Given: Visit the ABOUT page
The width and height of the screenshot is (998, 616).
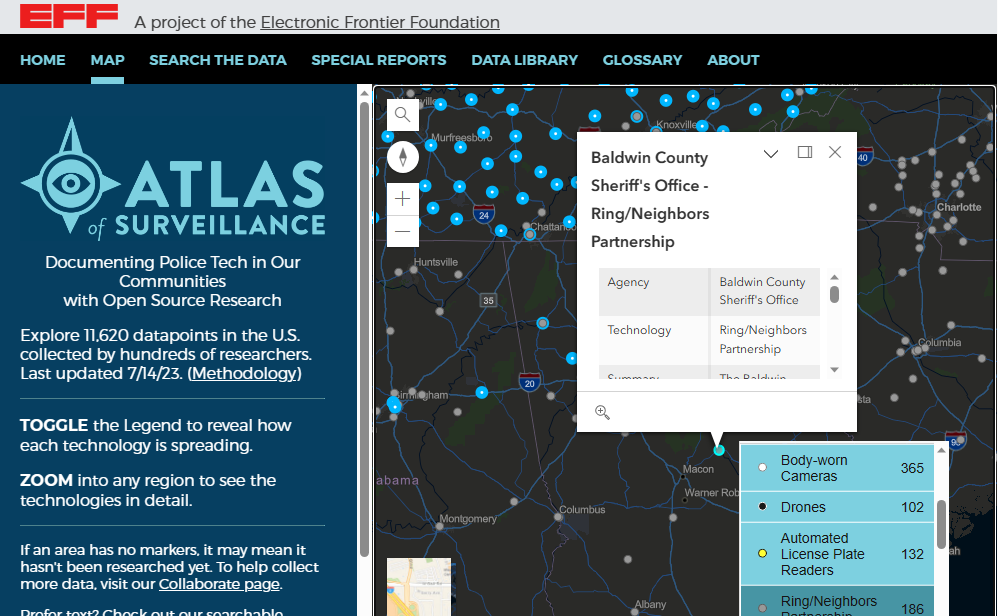Looking at the screenshot, I should point(733,60).
